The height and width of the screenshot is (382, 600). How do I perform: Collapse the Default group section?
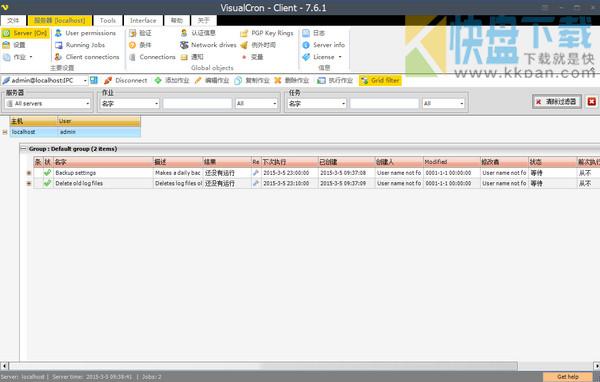(24, 149)
